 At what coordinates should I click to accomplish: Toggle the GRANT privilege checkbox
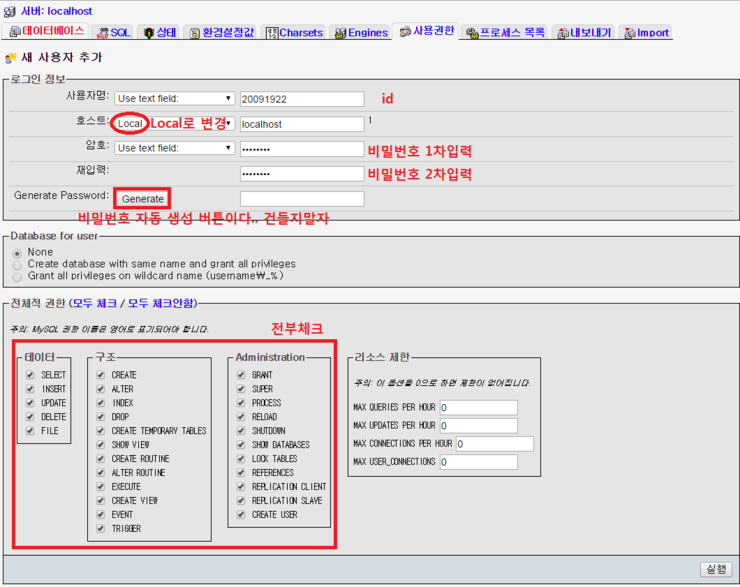point(241,375)
